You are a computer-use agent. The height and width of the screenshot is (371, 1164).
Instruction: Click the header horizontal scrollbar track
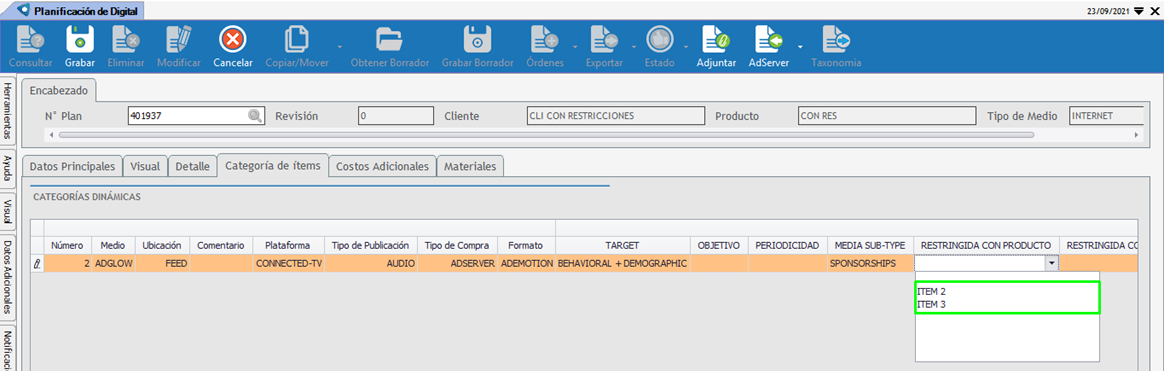coord(546,135)
